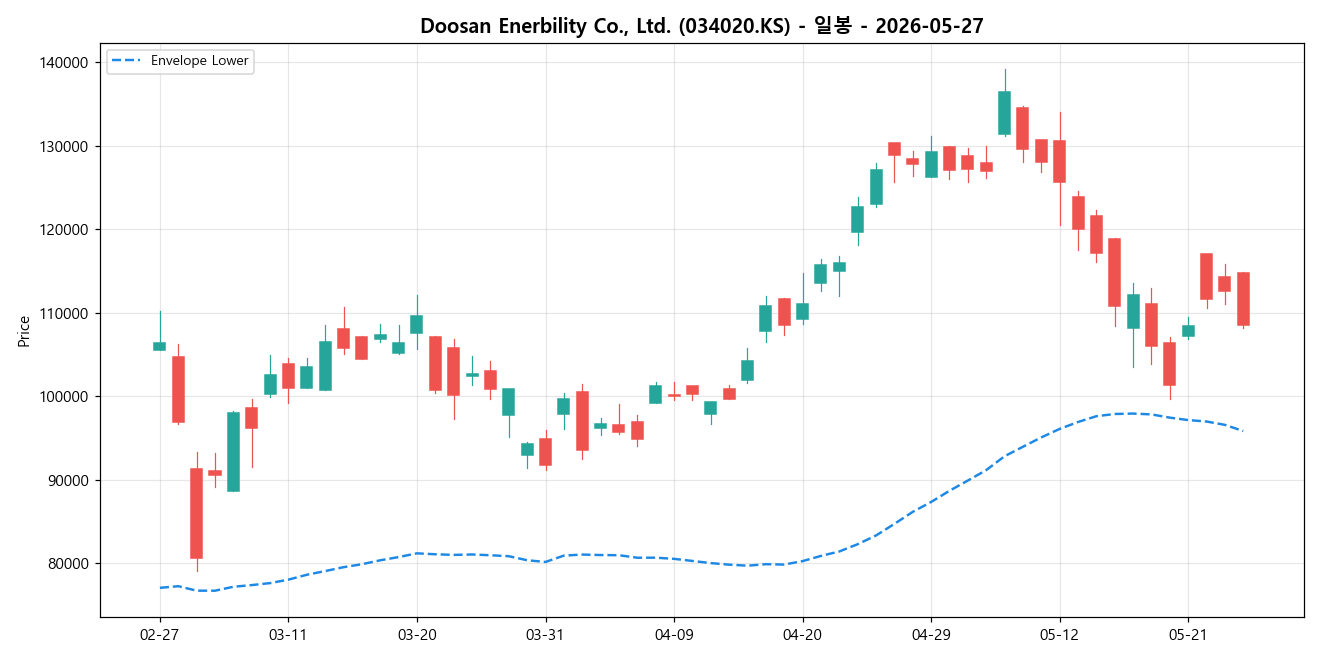Click the 80000 y-axis tick label
The width and height of the screenshot is (1320, 660).
69,564
